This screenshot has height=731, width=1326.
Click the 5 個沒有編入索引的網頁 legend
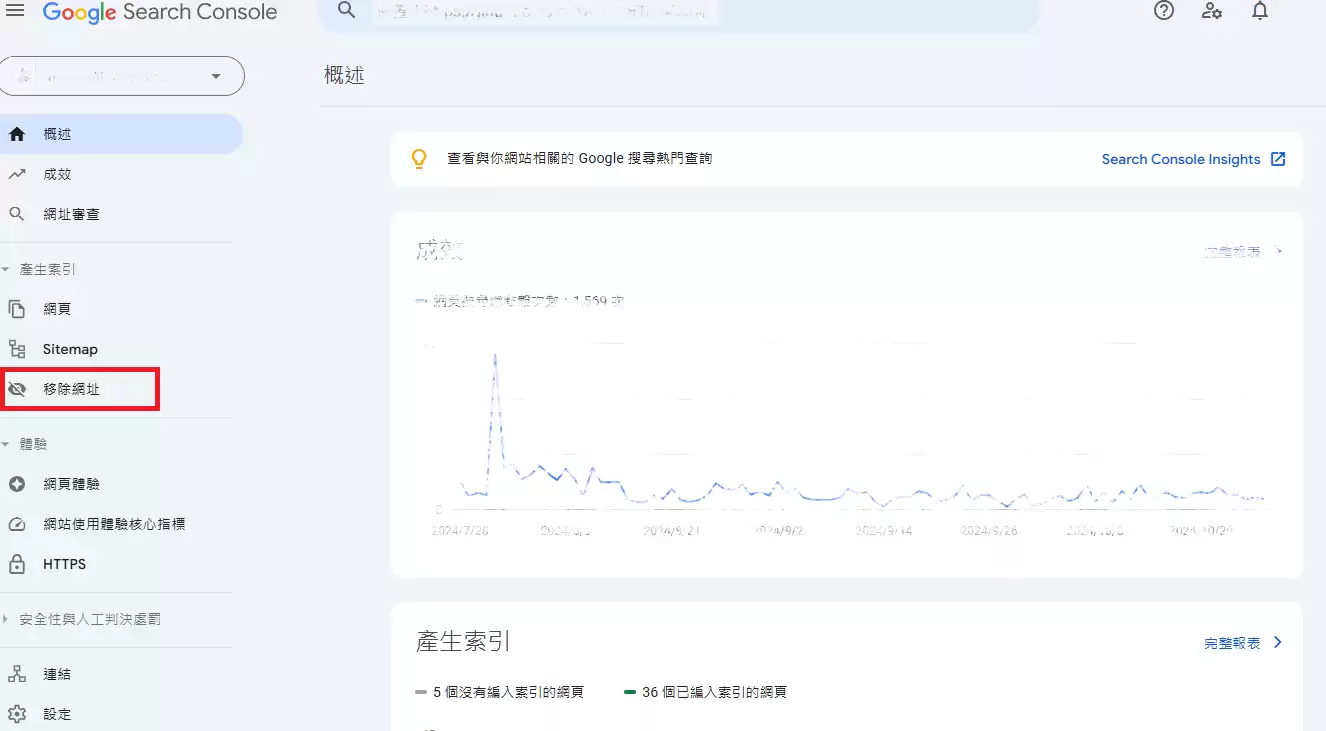point(500,692)
